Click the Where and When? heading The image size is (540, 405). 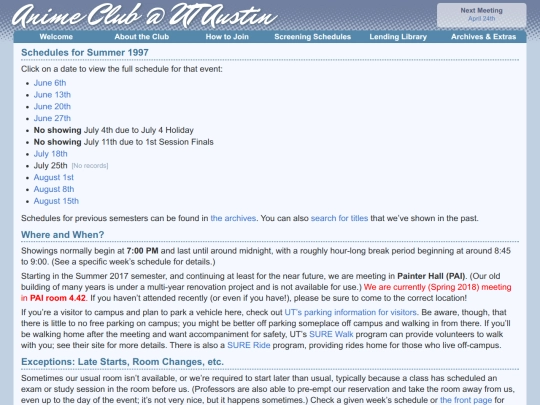click(62, 235)
